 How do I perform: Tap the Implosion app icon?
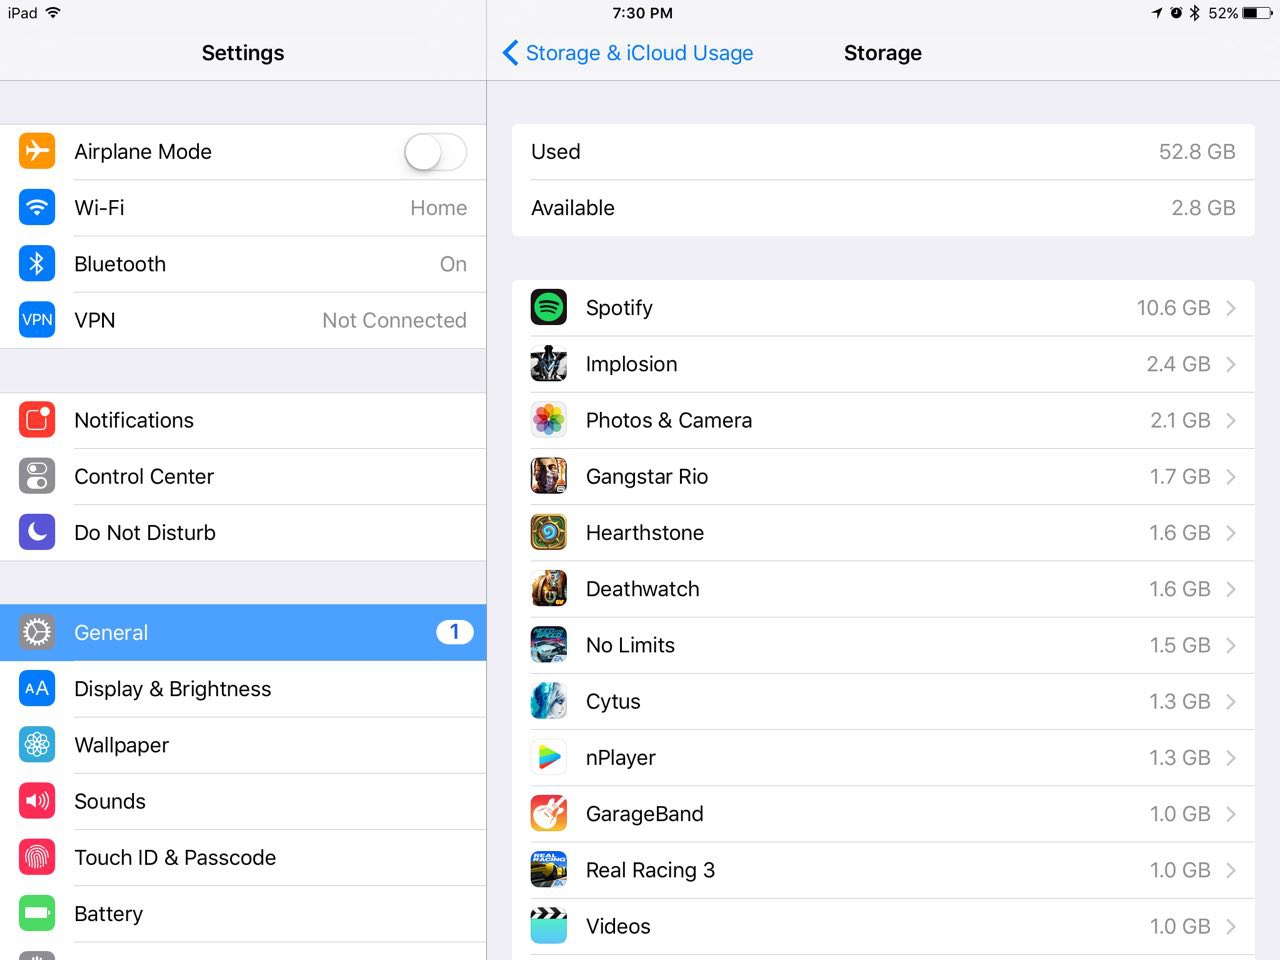tap(549, 364)
